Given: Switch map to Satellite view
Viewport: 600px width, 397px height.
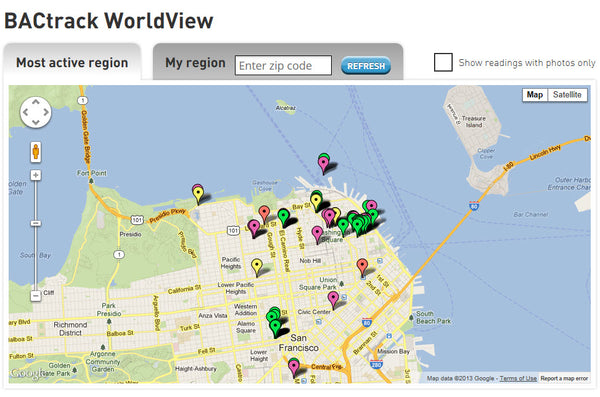Looking at the screenshot, I should click(x=567, y=95).
